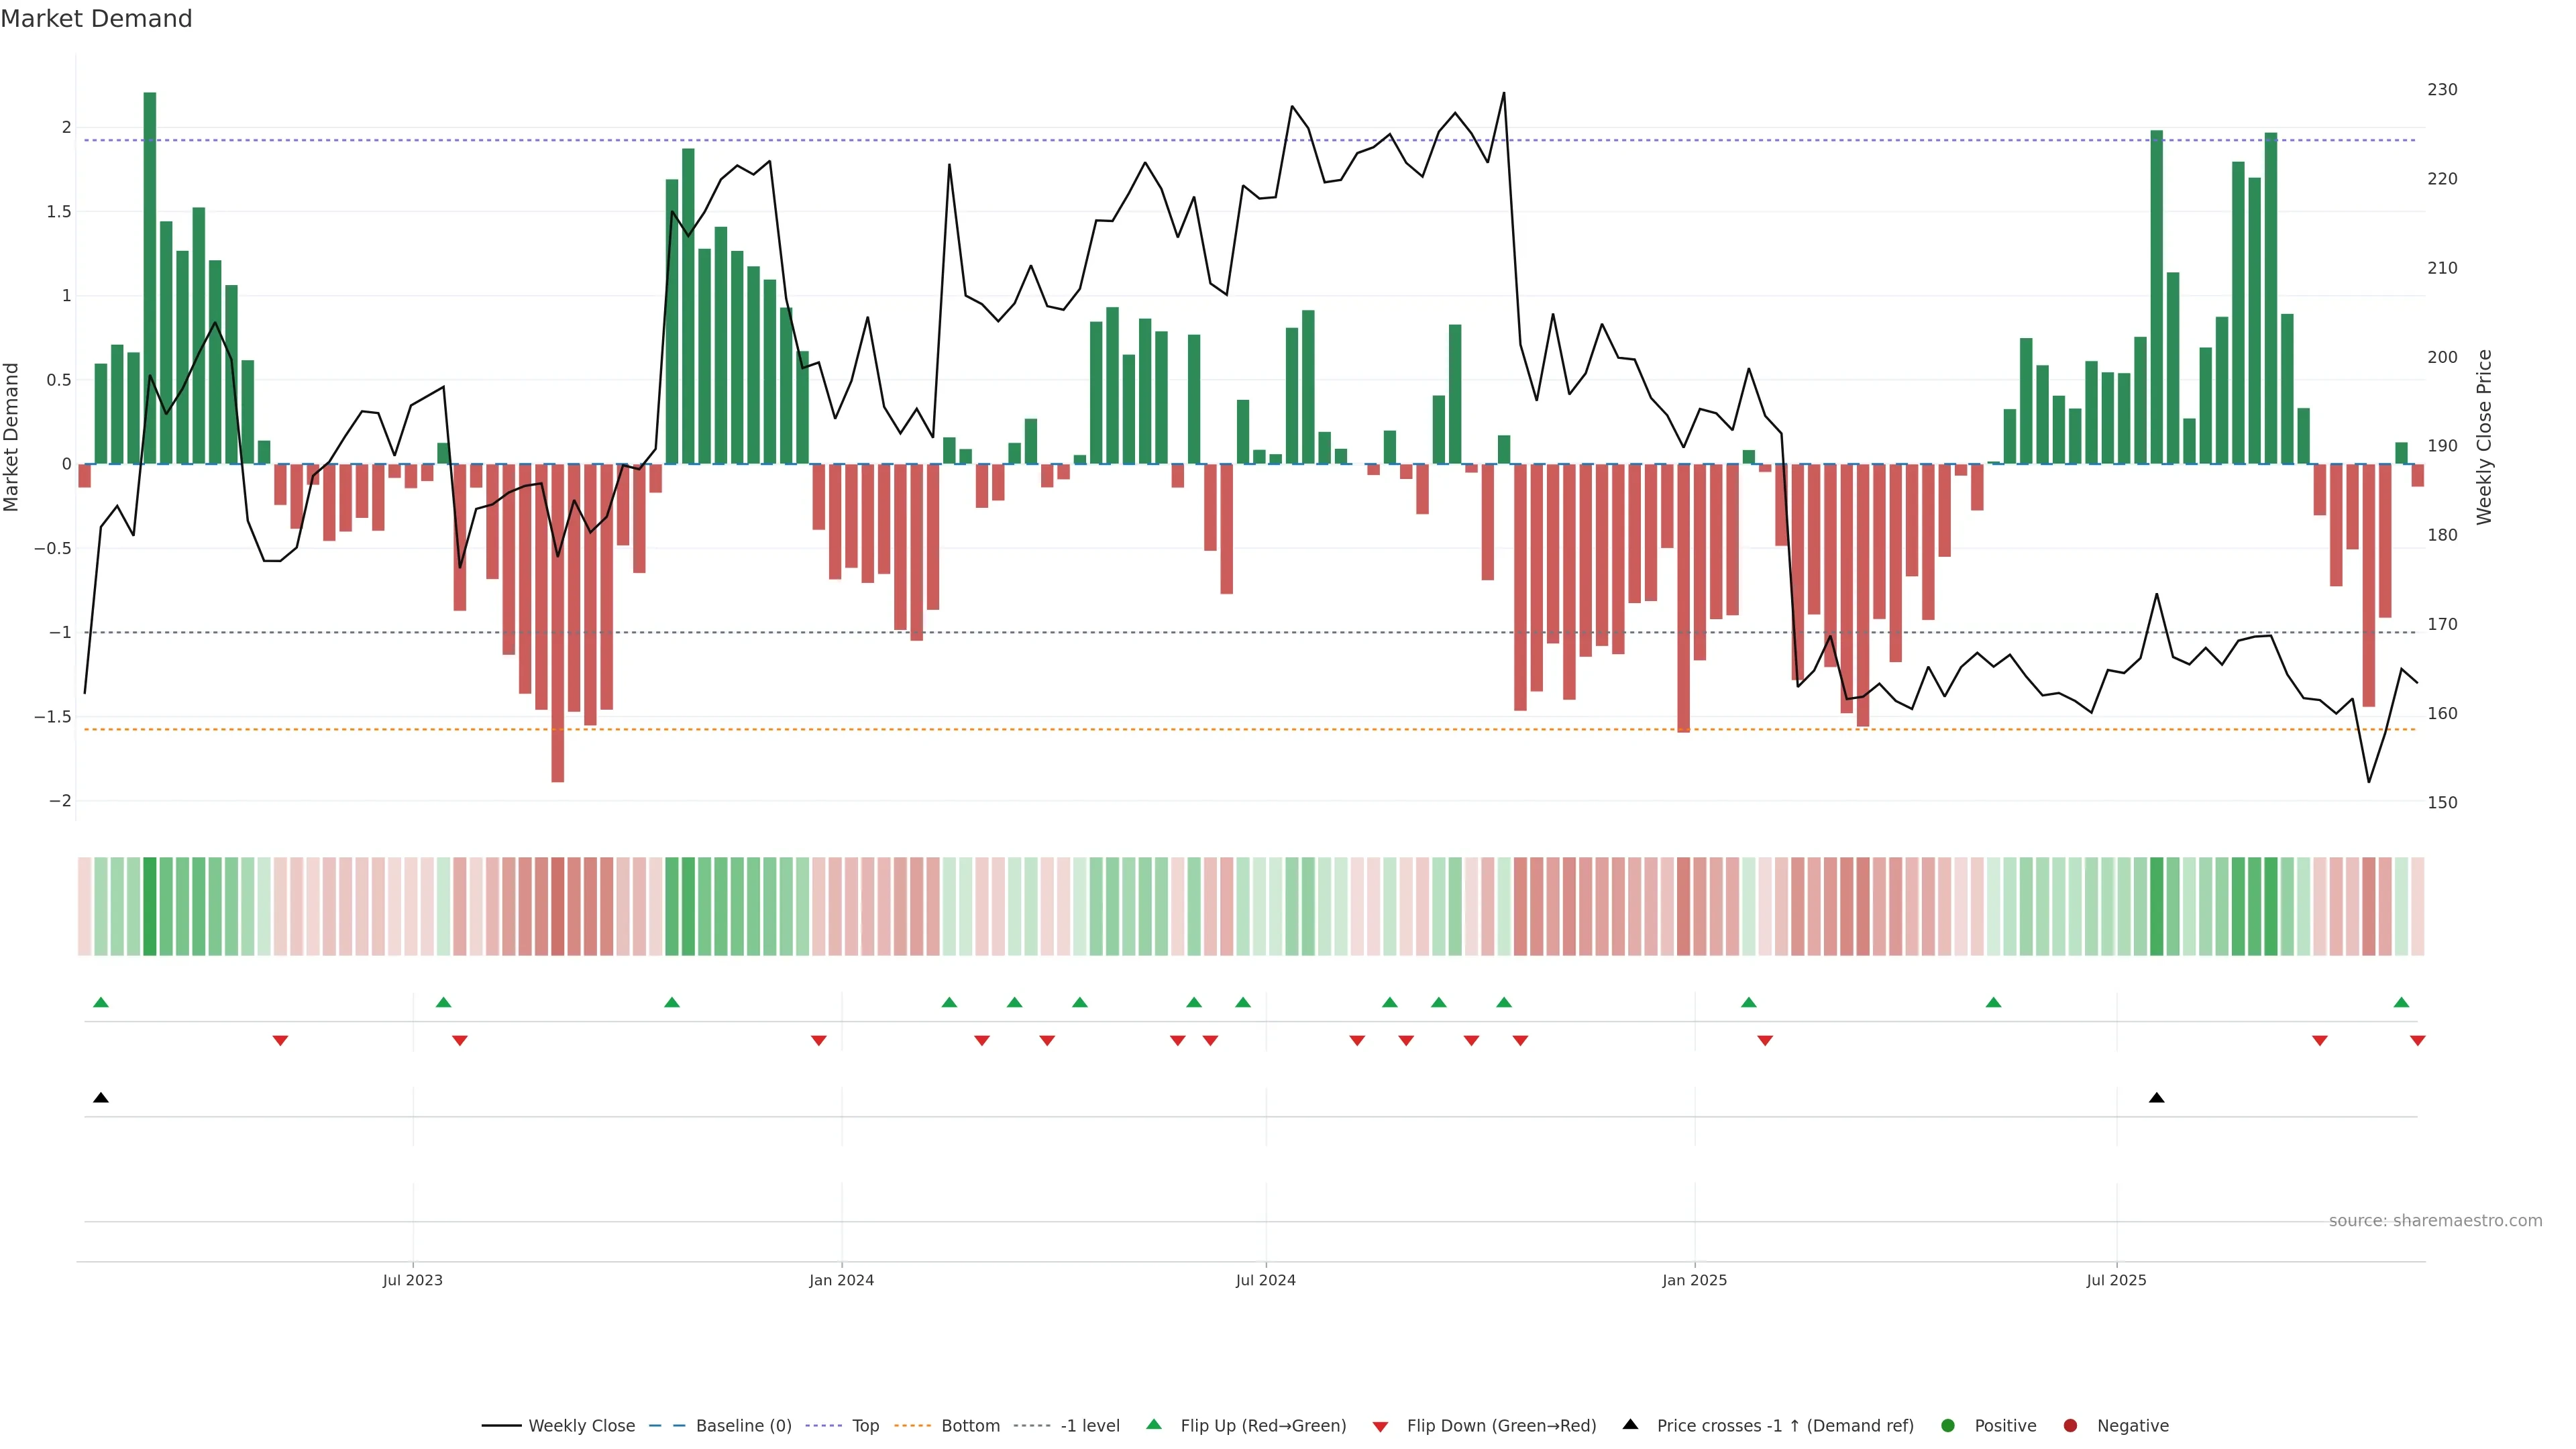Click the black price-cross marker near July 2025
The image size is (2576, 1449).
pyautogui.click(x=2156, y=1098)
